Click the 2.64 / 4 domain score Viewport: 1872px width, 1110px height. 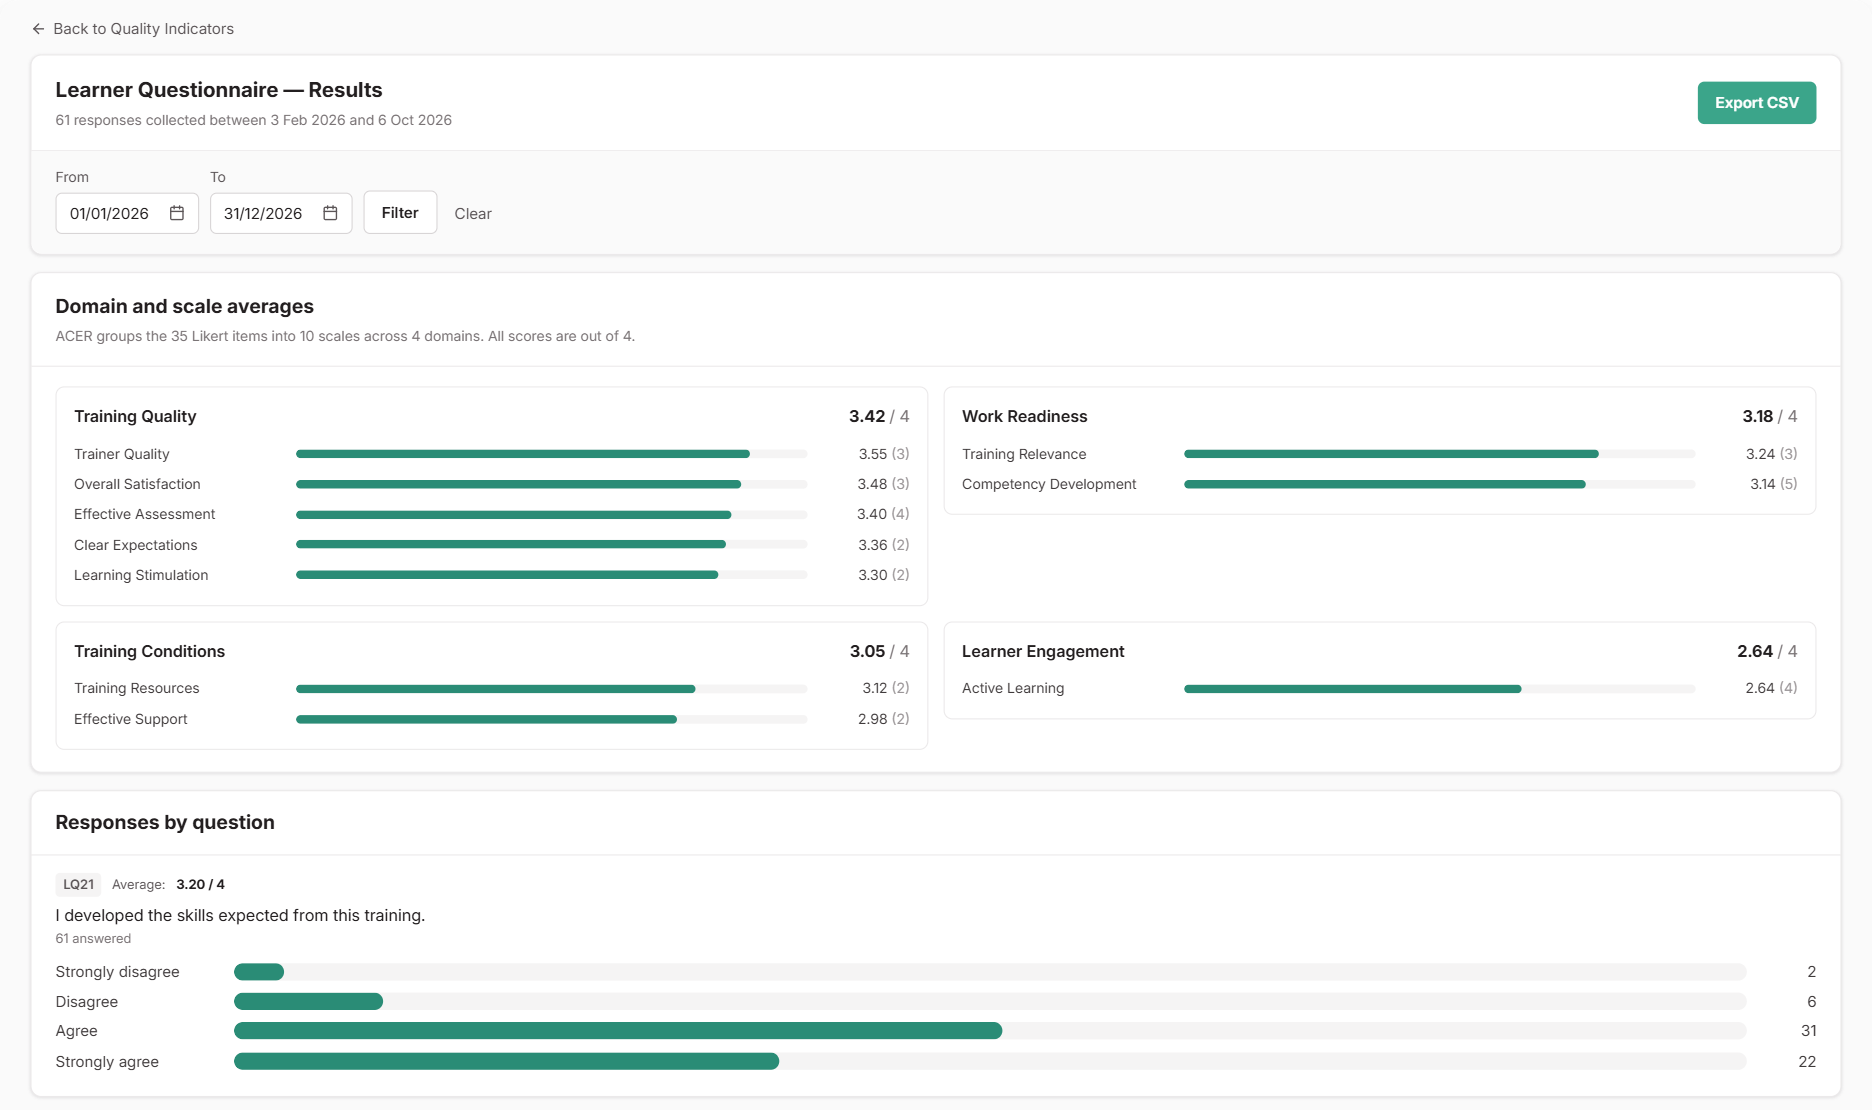[1767, 651]
